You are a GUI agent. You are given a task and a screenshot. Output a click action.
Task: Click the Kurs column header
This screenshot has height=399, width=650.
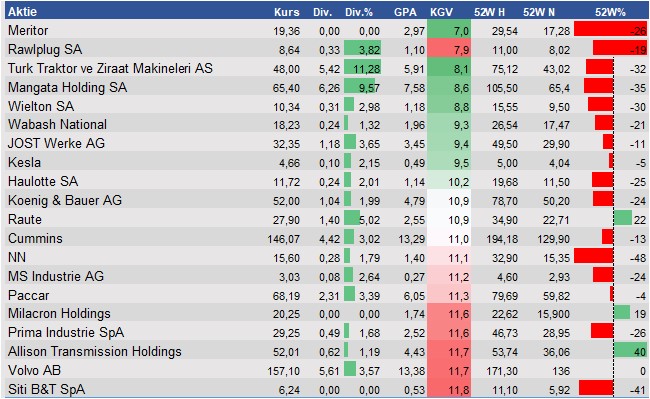(x=286, y=12)
